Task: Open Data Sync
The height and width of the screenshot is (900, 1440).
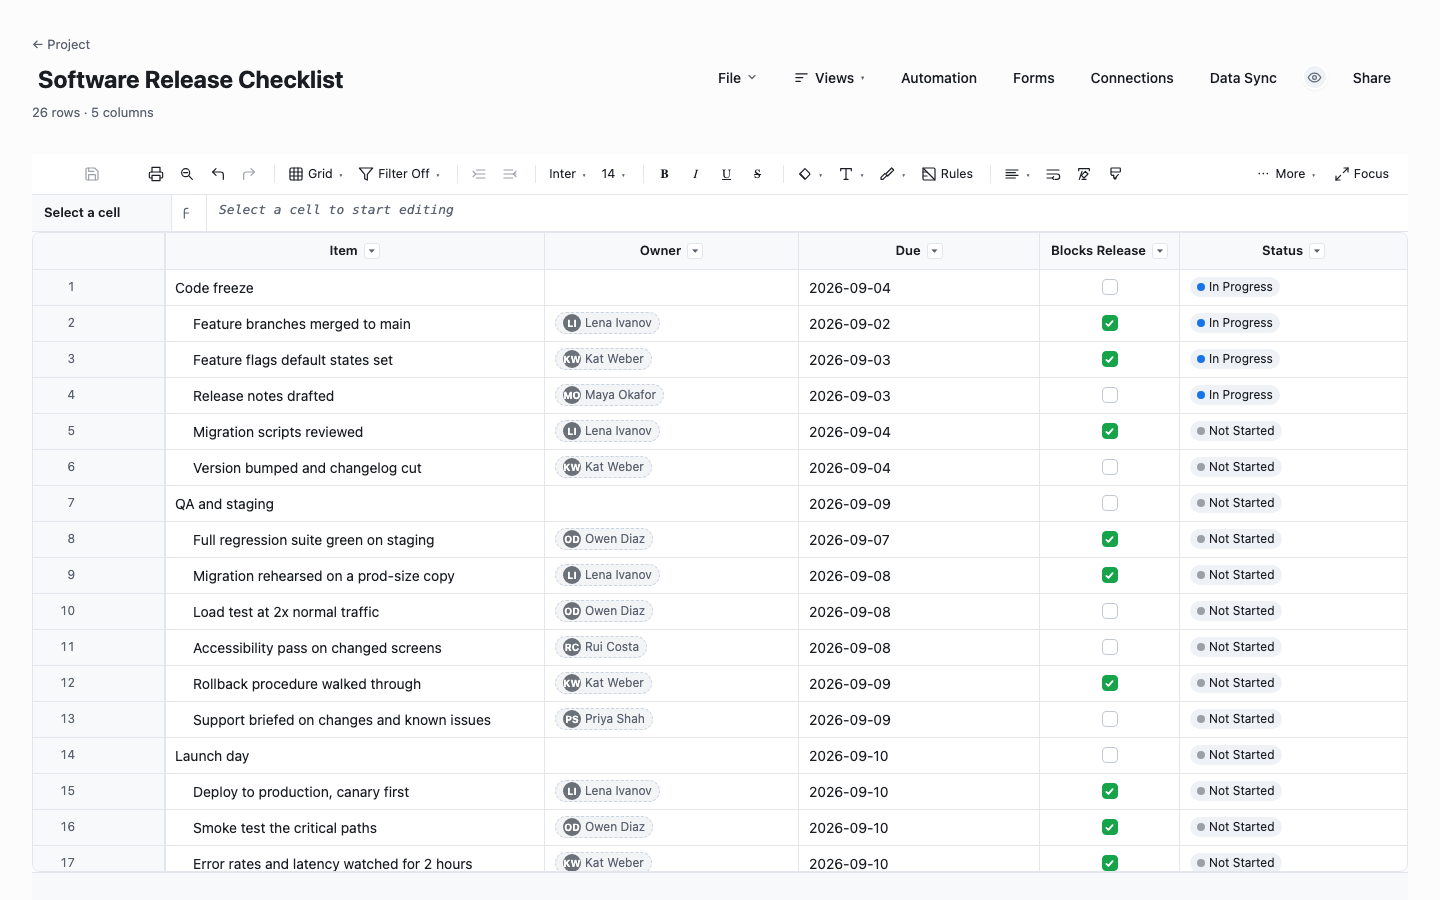Action: click(x=1243, y=78)
